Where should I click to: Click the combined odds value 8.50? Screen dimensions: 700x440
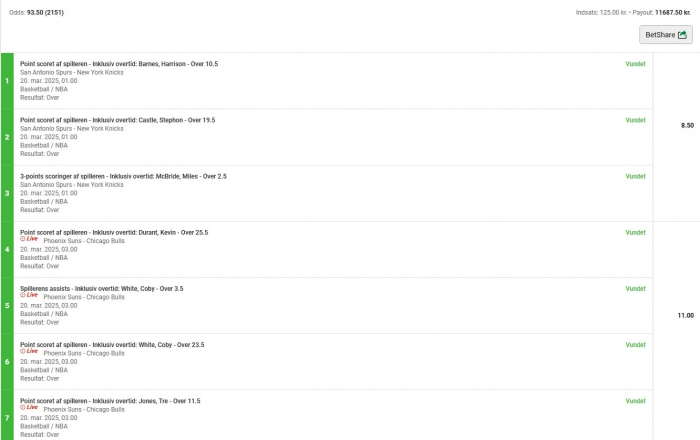click(688, 125)
